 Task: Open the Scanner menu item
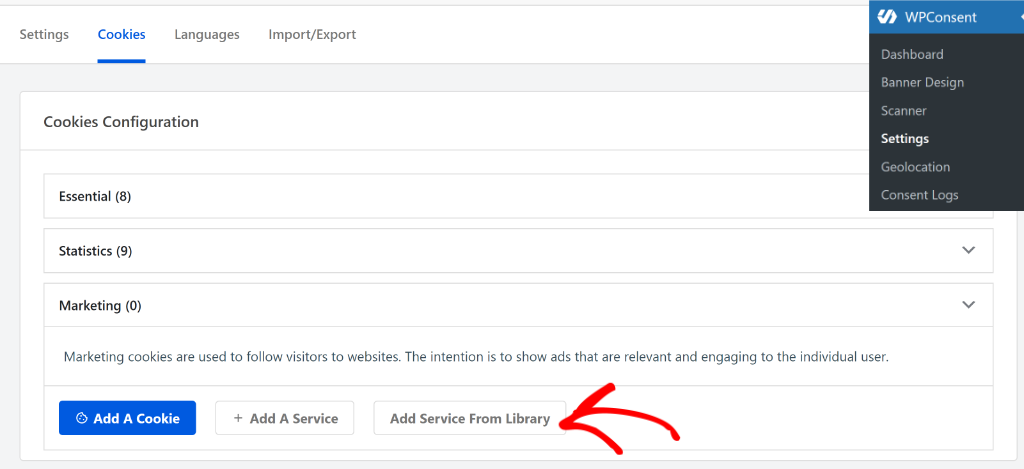[x=903, y=110]
